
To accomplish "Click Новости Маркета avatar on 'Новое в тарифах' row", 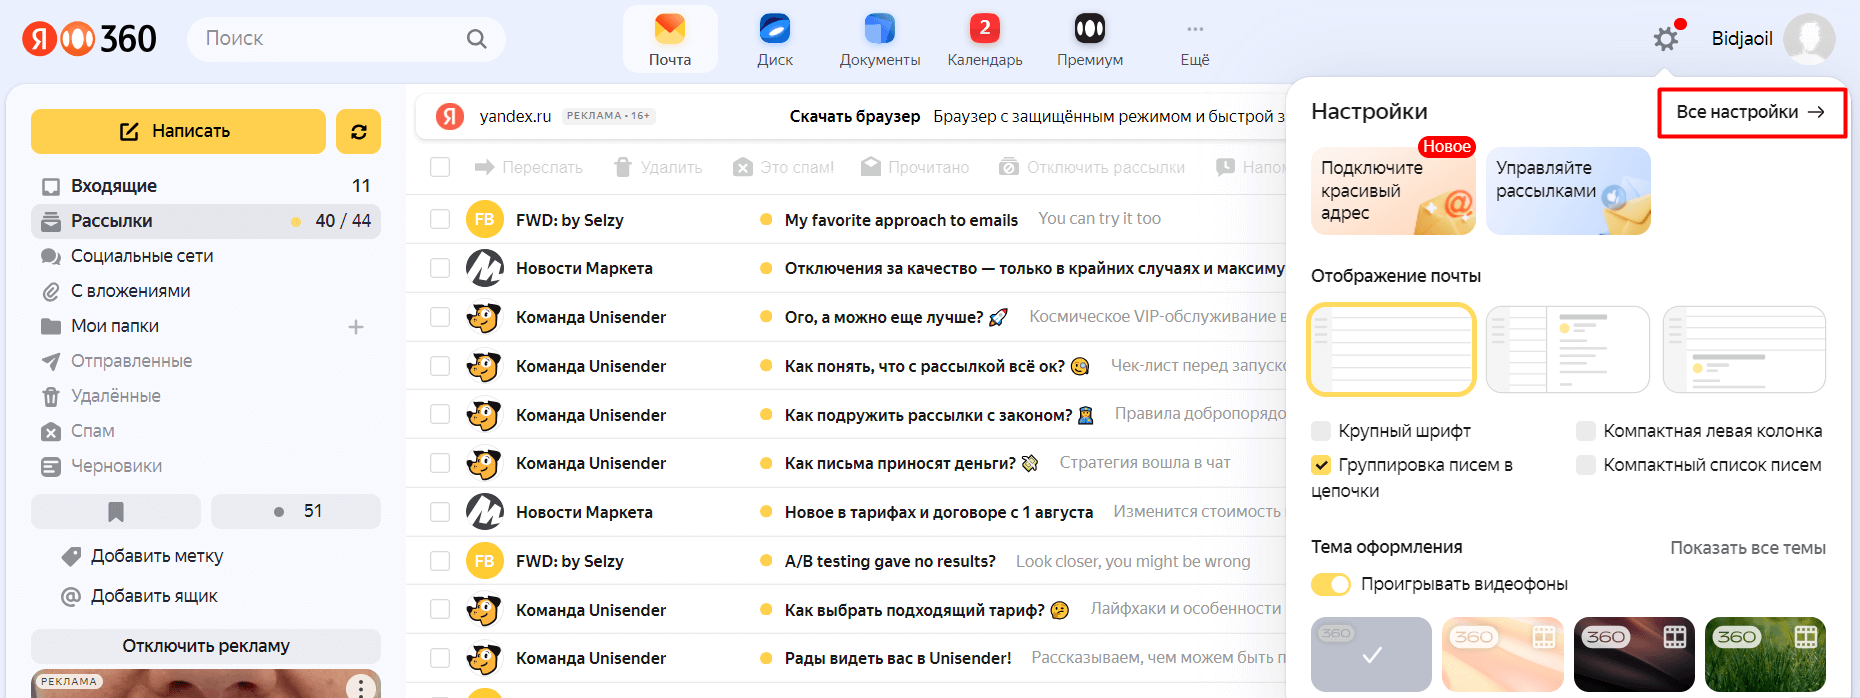I will 485,512.
